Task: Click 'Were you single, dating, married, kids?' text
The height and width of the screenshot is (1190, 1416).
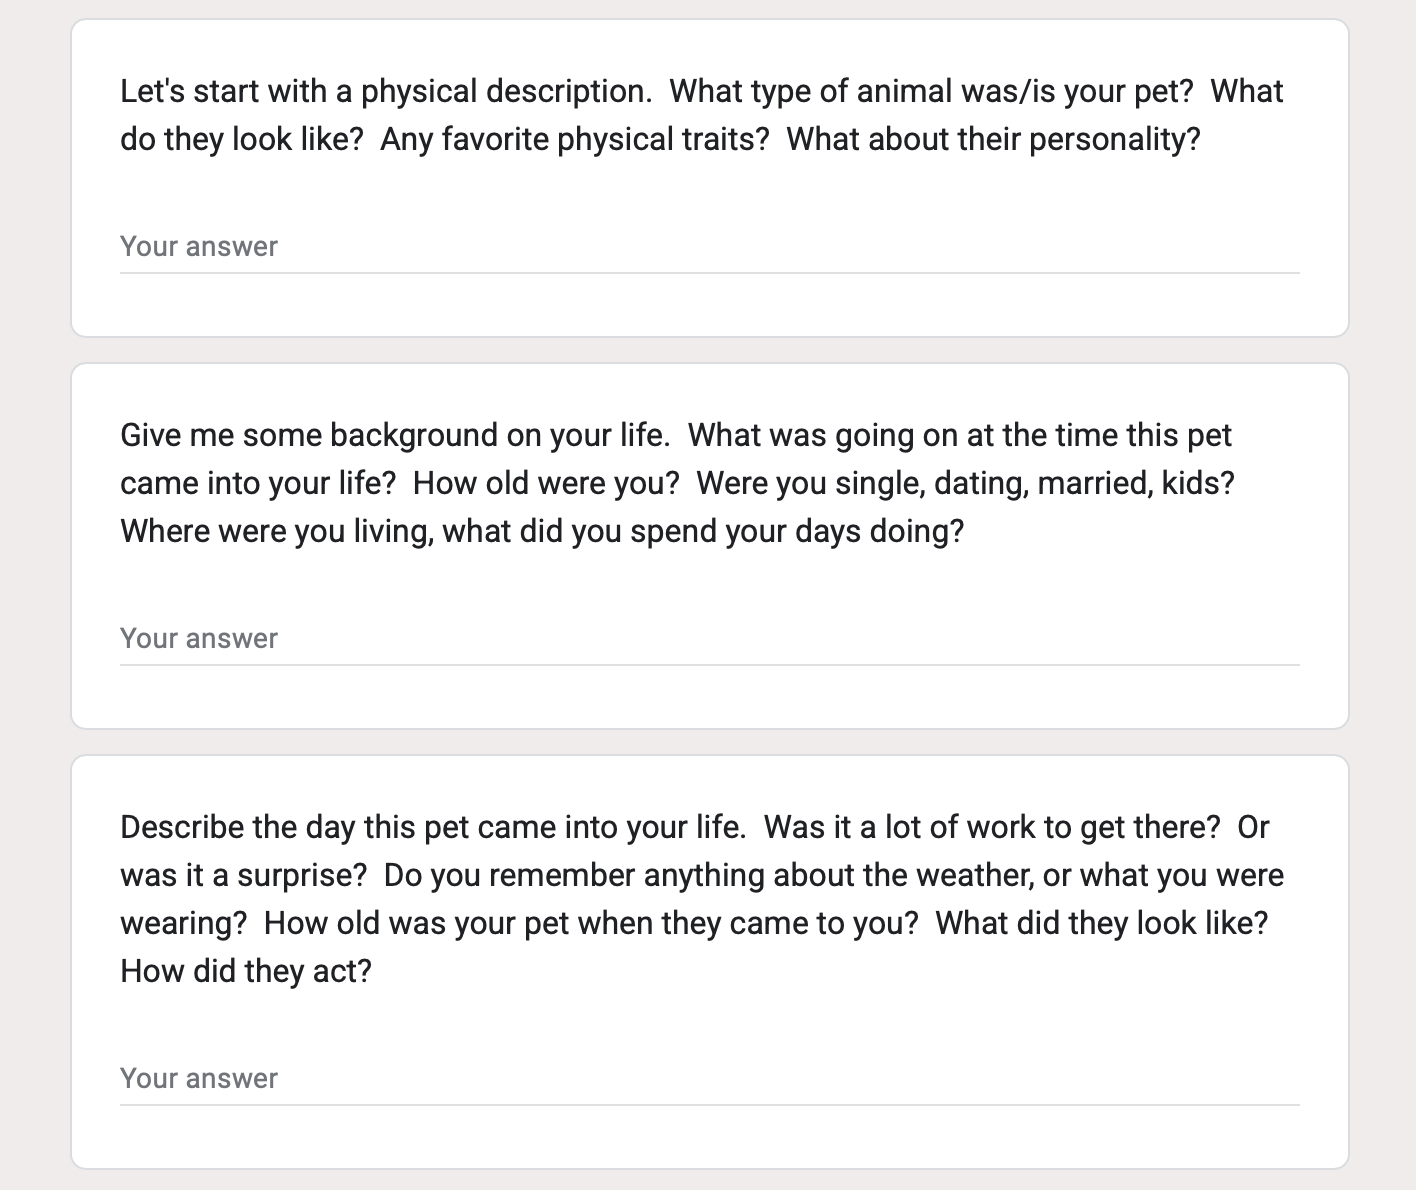Action: coord(965,484)
